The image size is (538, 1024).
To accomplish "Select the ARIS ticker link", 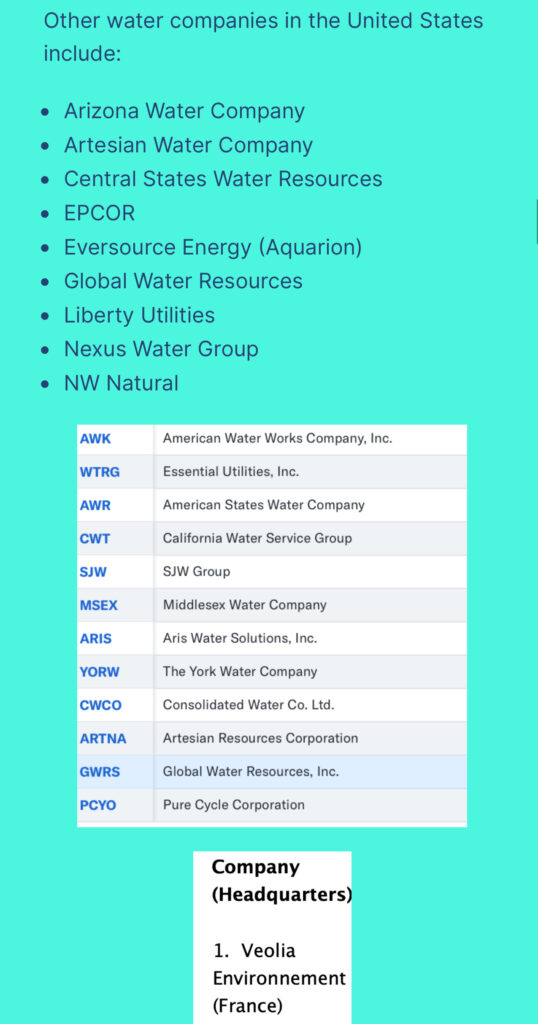I will [95, 639].
